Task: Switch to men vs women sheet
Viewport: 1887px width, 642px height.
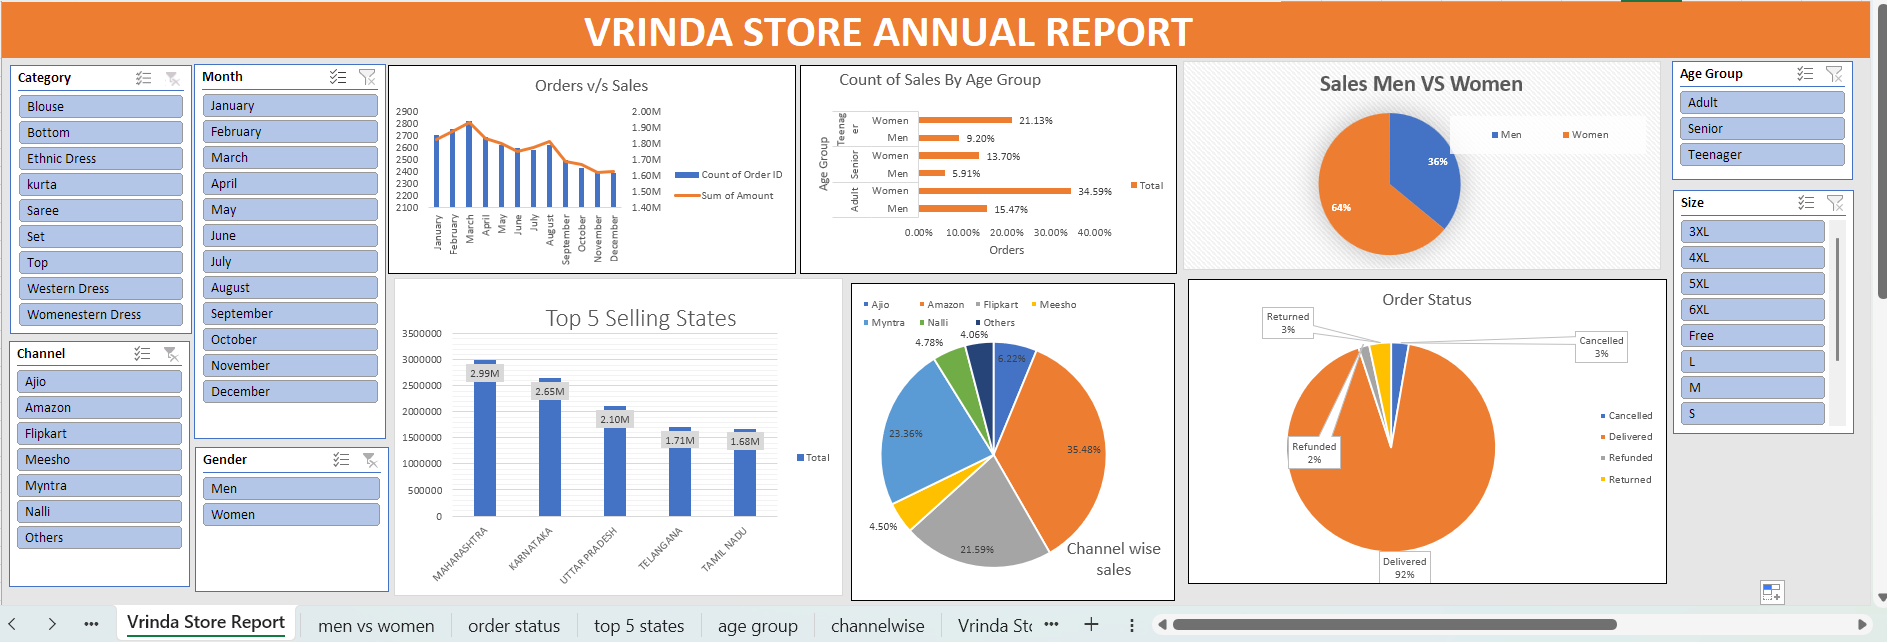Action: coord(376,626)
